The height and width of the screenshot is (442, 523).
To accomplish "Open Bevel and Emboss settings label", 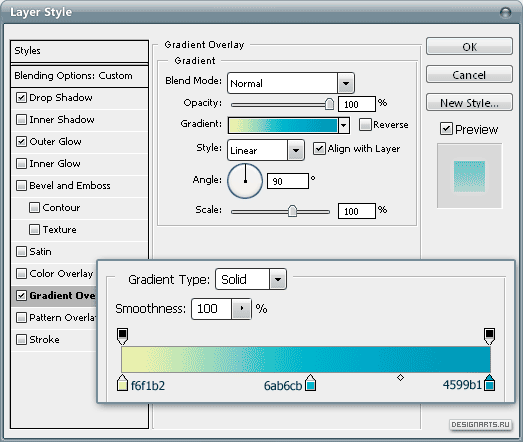I will point(70,186).
